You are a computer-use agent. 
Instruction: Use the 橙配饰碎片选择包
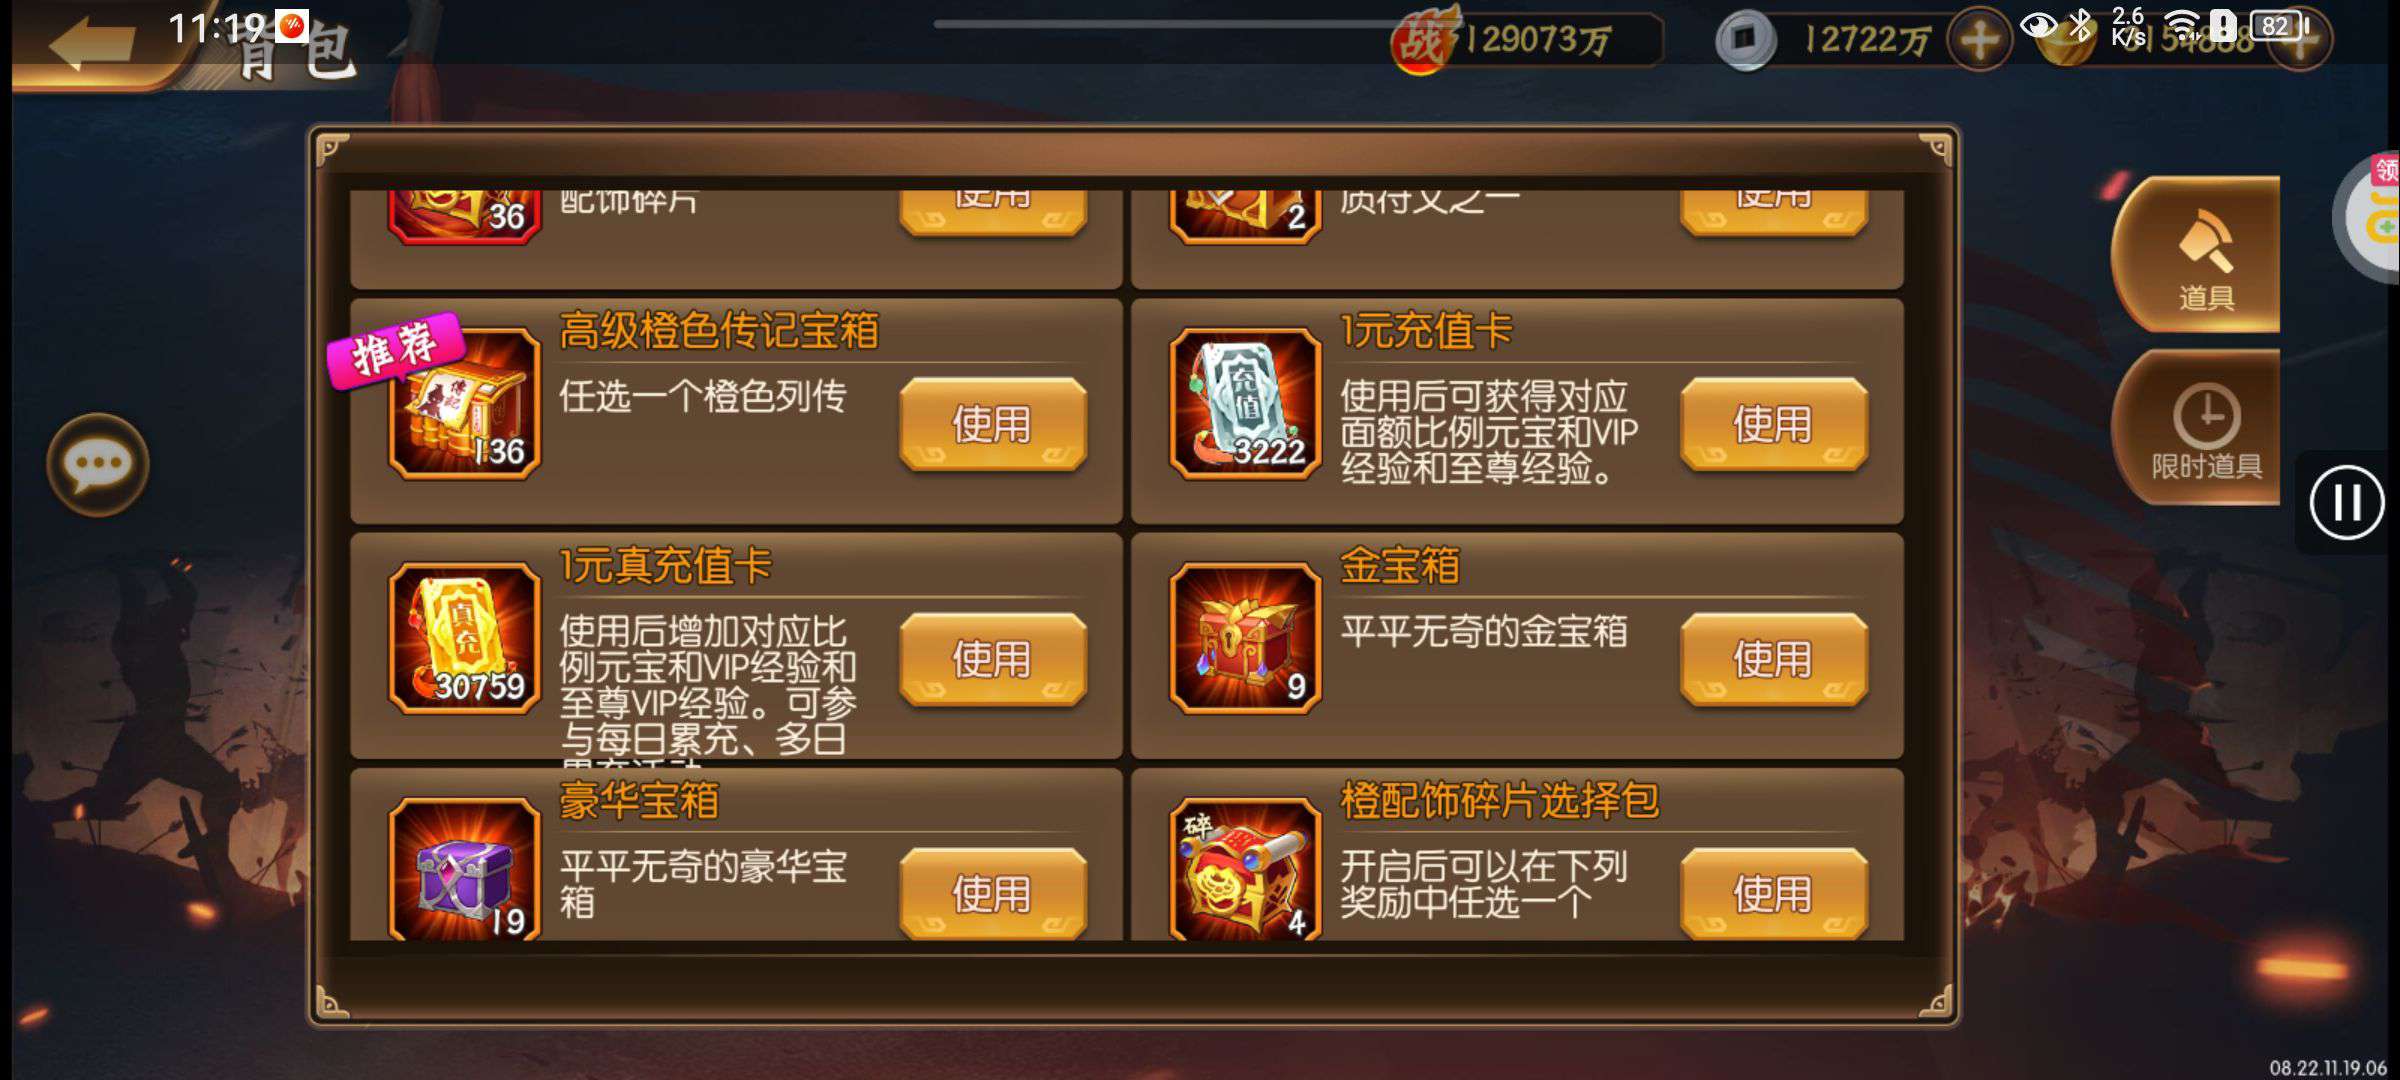1773,893
